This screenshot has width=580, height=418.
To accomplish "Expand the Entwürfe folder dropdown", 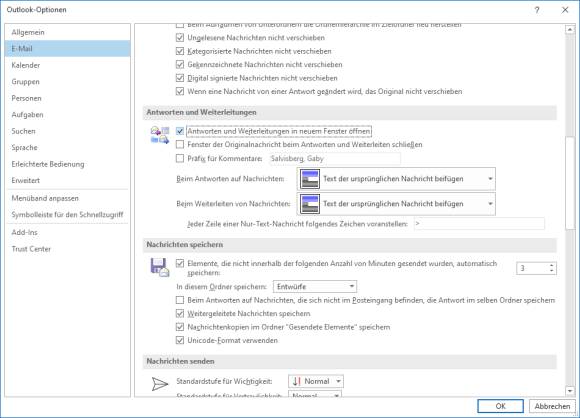I will (x=315, y=287).
